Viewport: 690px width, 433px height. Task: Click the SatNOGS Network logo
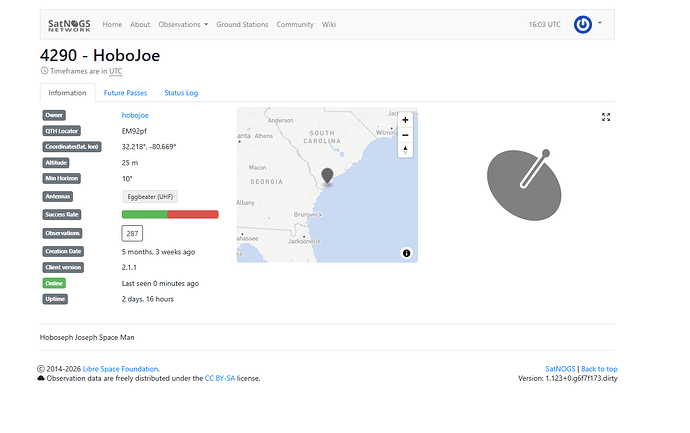70,24
